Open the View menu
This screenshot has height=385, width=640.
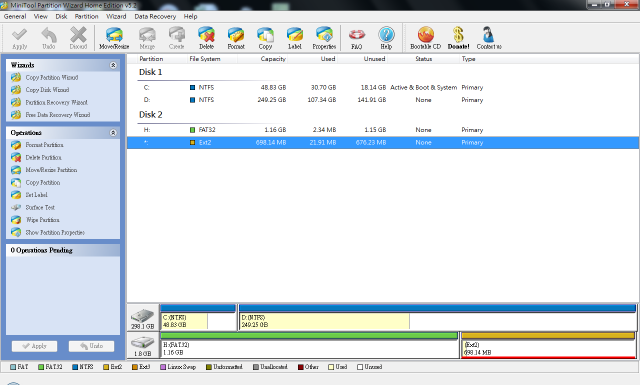pos(41,16)
